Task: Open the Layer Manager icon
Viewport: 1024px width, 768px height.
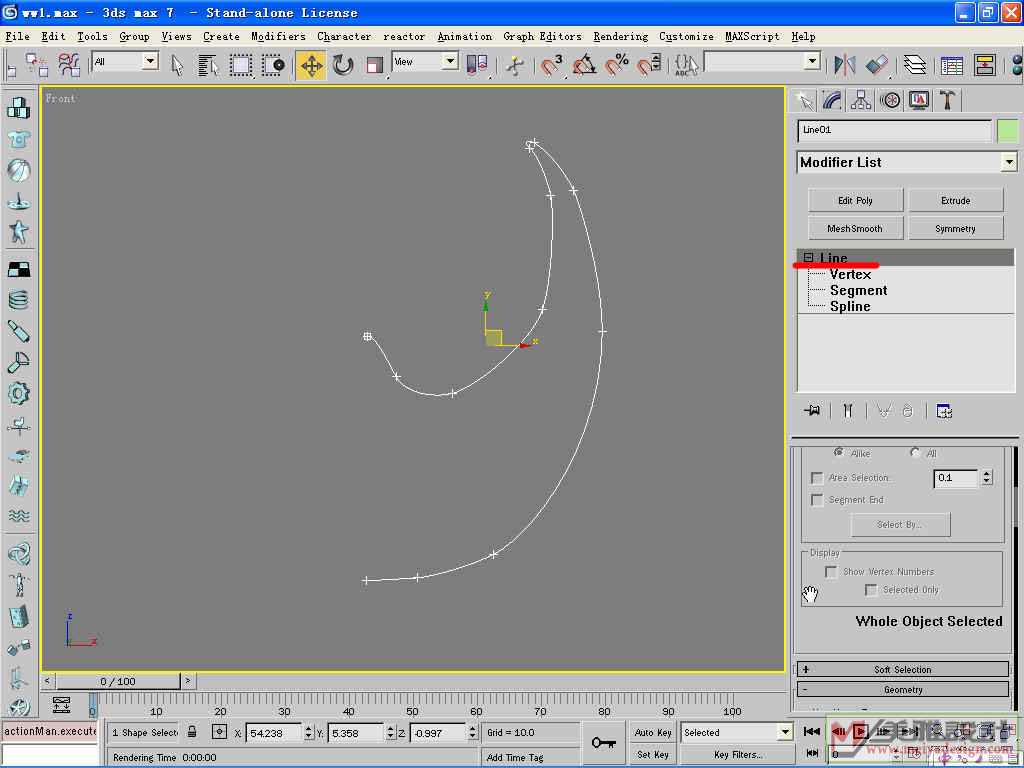Action: point(914,65)
